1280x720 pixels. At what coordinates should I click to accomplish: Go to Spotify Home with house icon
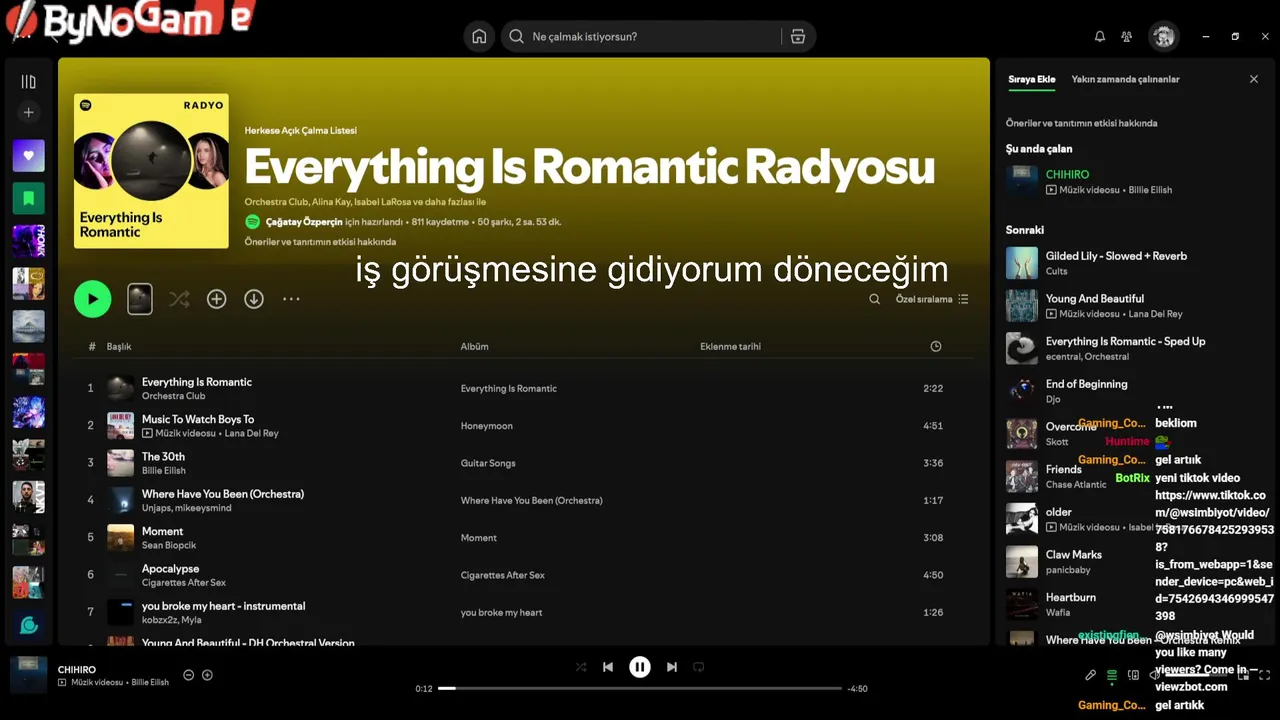[479, 37]
